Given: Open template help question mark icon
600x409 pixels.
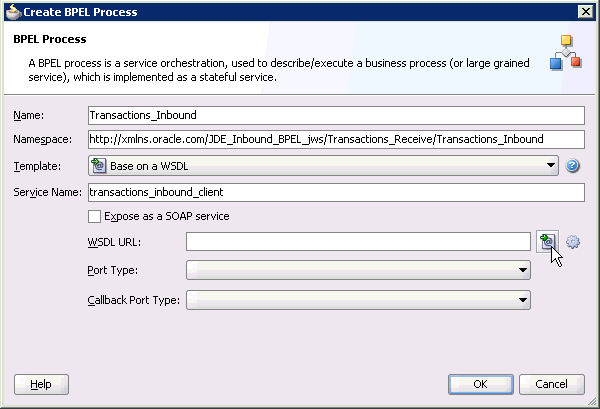Looking at the screenshot, I should (572, 166).
